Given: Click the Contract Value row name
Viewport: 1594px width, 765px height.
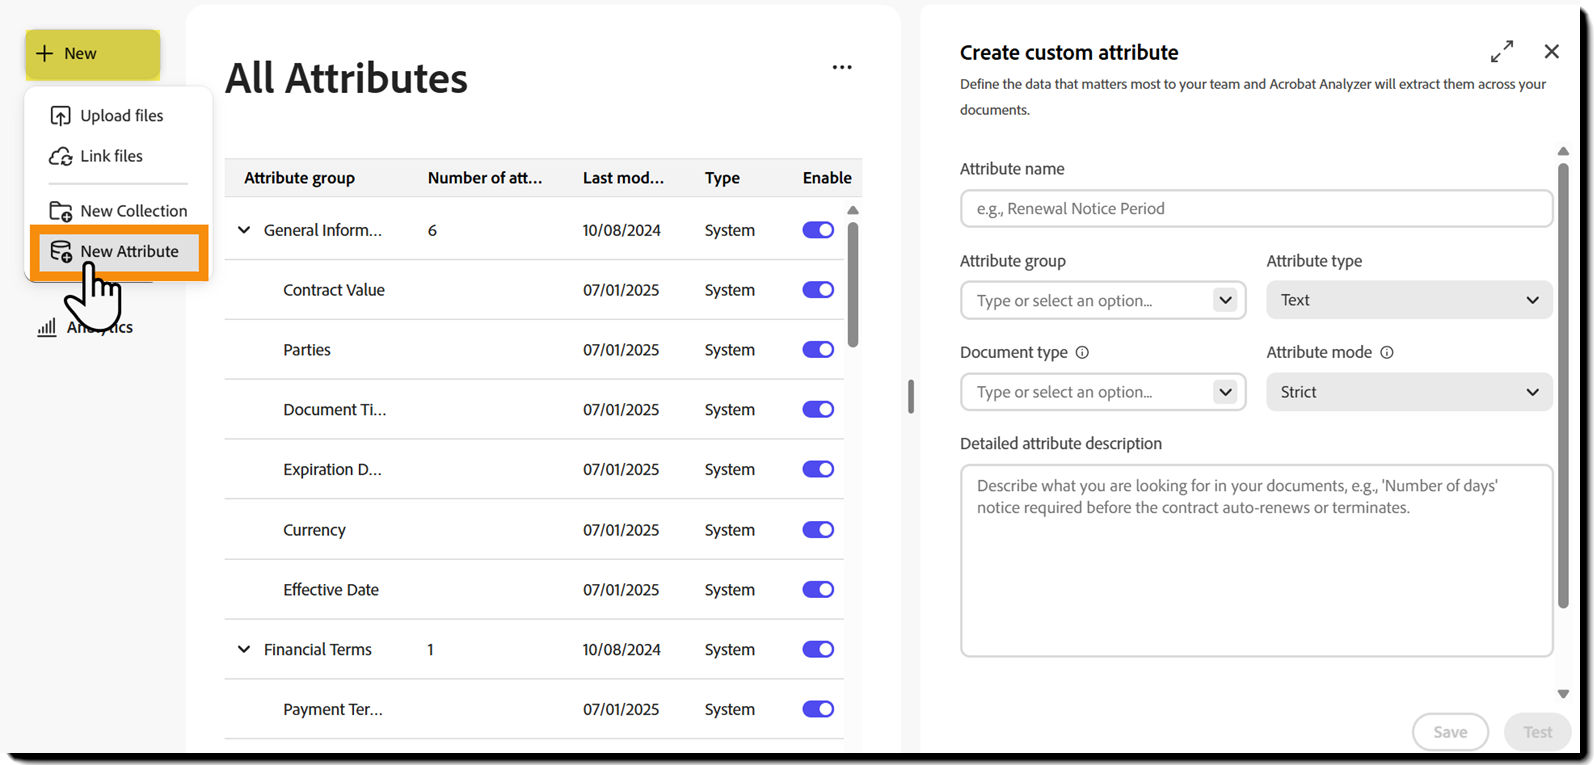Looking at the screenshot, I should pos(334,290).
